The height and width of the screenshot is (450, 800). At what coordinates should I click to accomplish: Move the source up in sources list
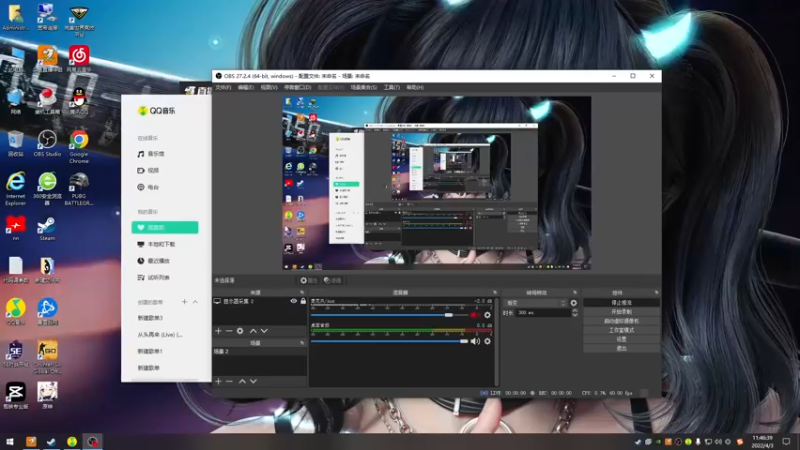point(253,331)
